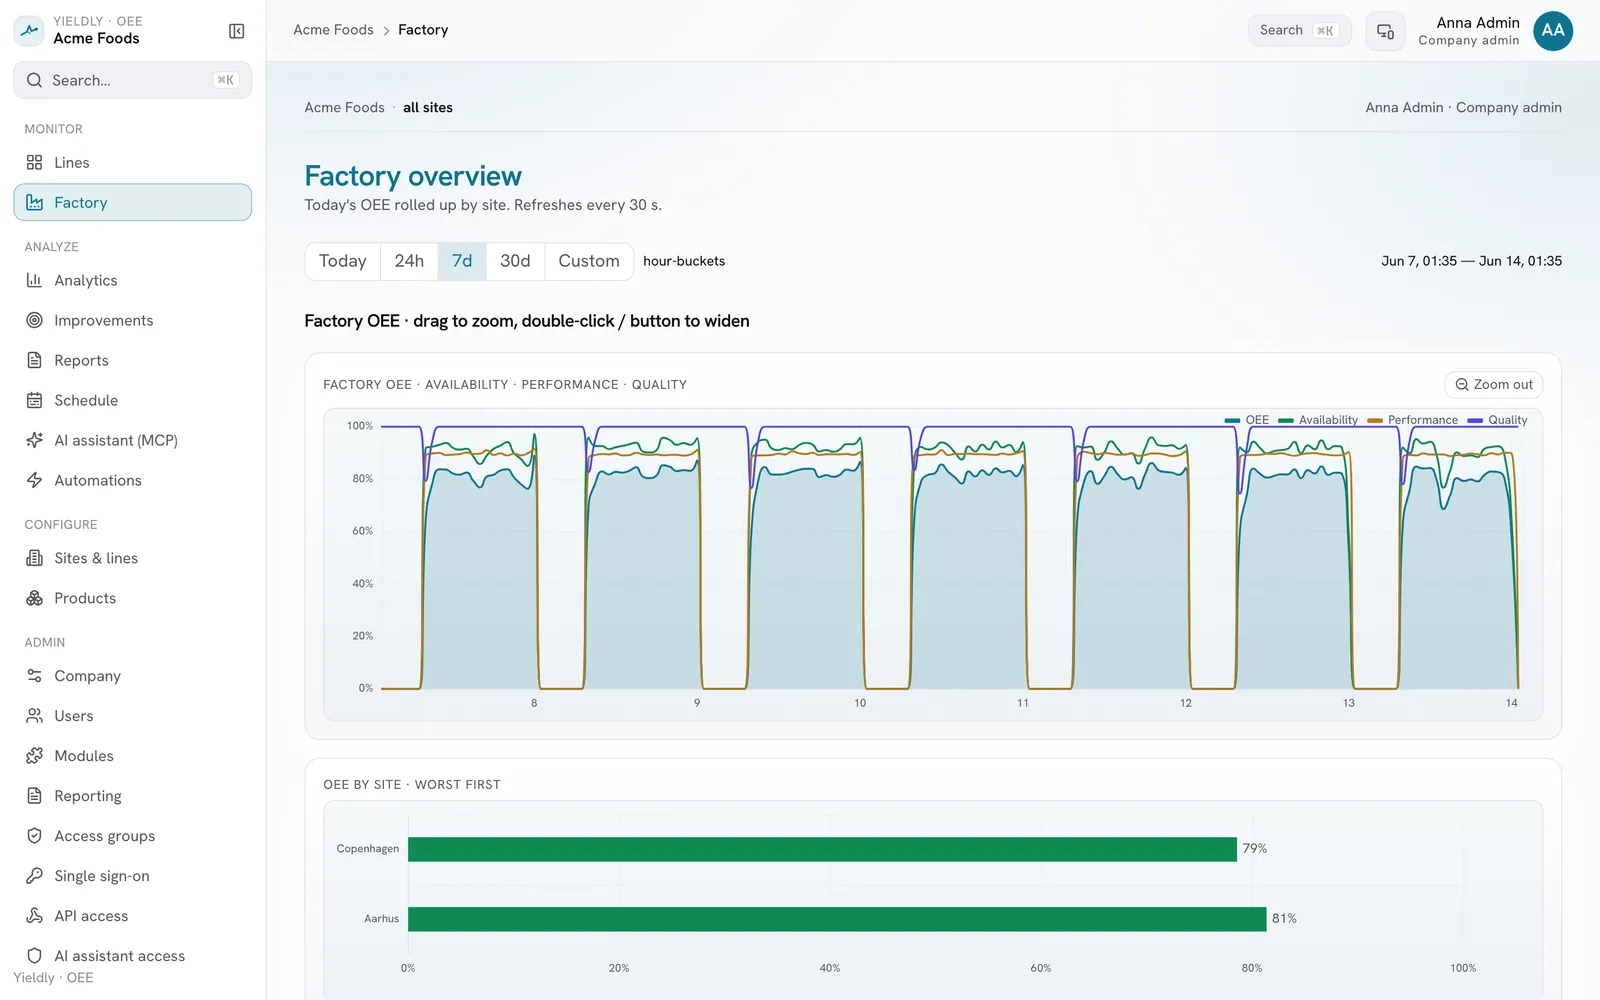Focus the sidebar Search input field
Image resolution: width=1600 pixels, height=1000 pixels.
click(132, 80)
